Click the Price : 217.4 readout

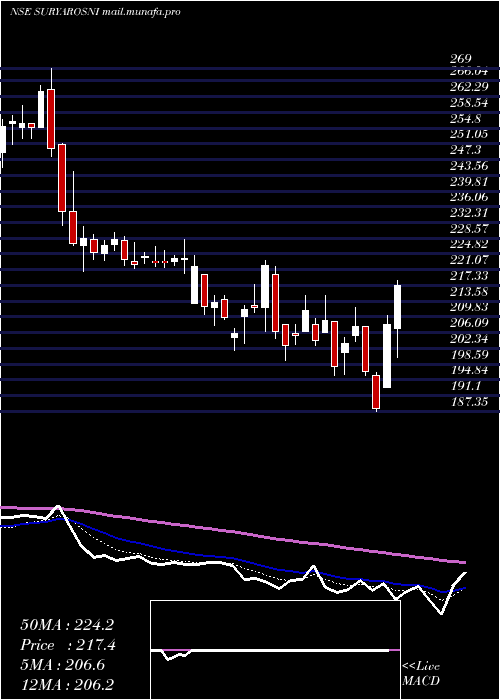click(68, 645)
